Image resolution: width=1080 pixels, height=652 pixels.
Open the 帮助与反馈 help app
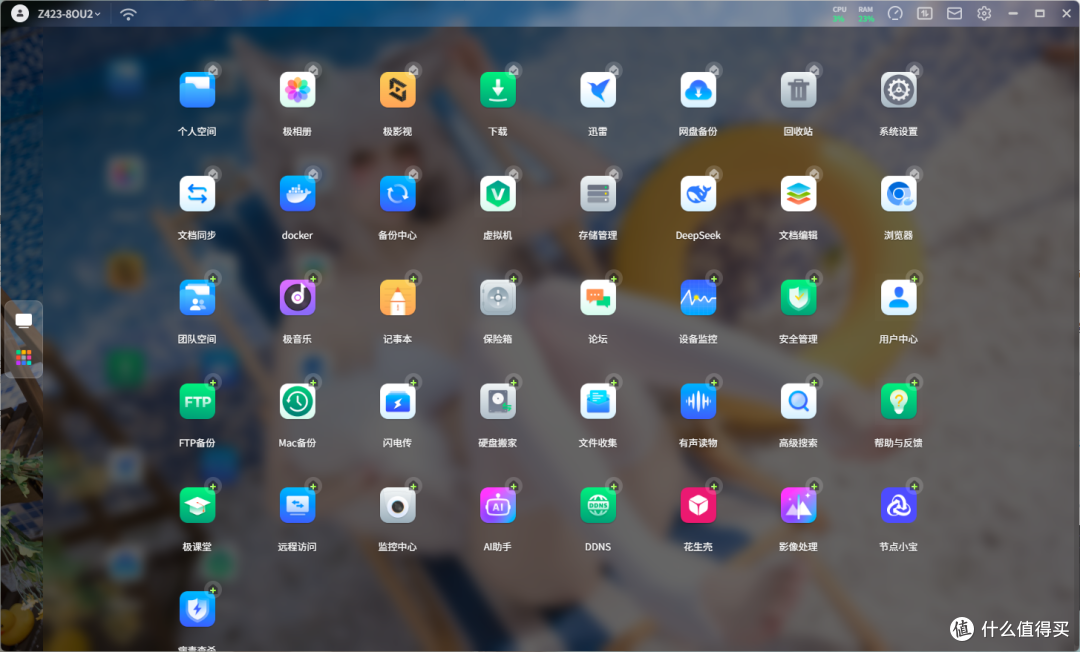pos(899,402)
